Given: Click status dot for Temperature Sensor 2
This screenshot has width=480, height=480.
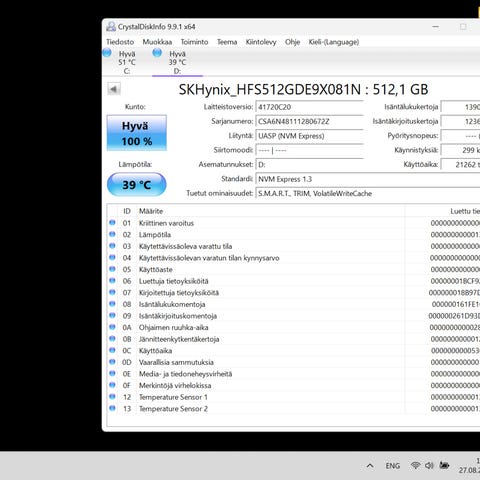Looking at the screenshot, I should 112,408.
